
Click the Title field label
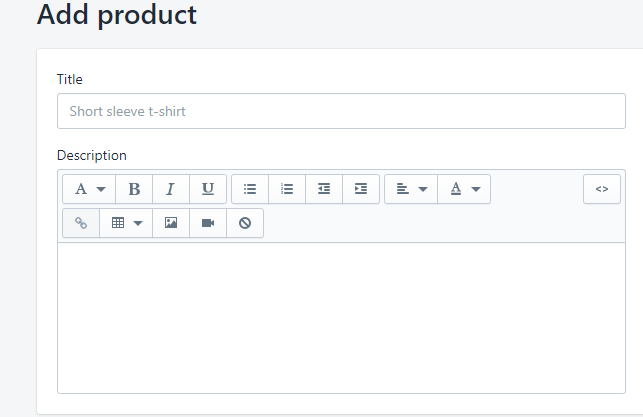70,79
